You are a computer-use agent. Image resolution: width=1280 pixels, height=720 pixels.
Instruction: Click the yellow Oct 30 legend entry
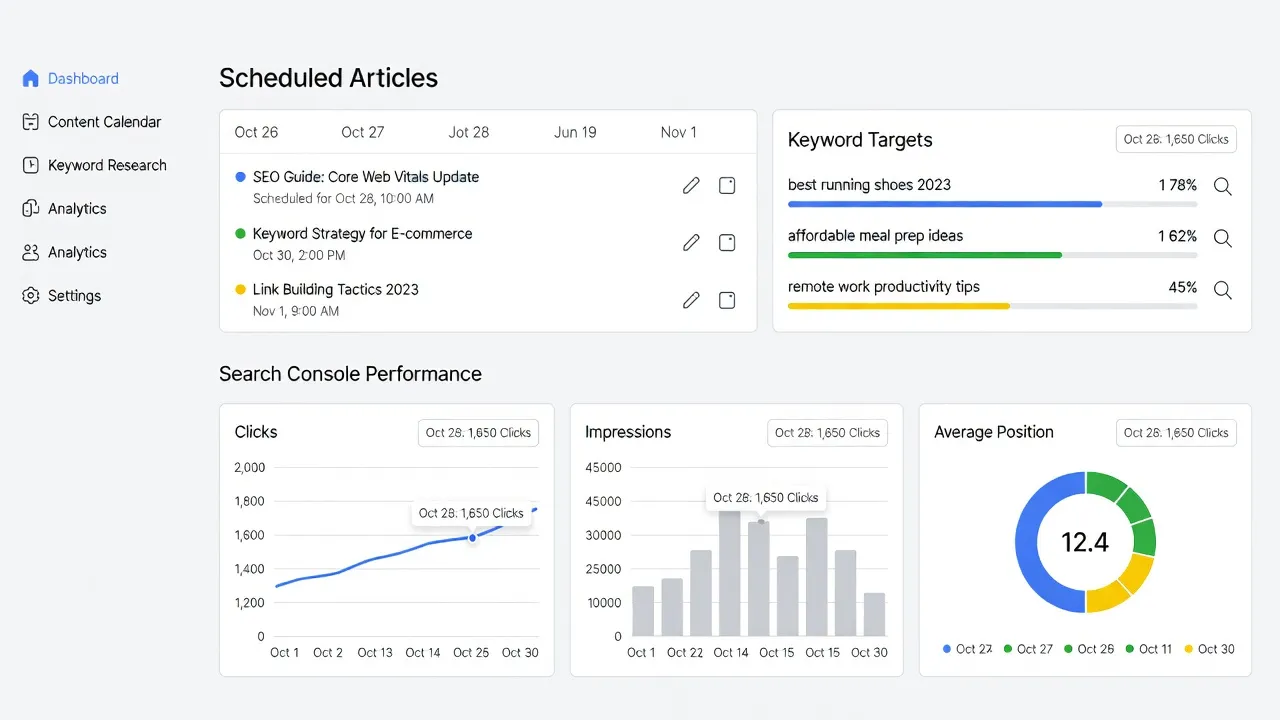(x=1209, y=649)
